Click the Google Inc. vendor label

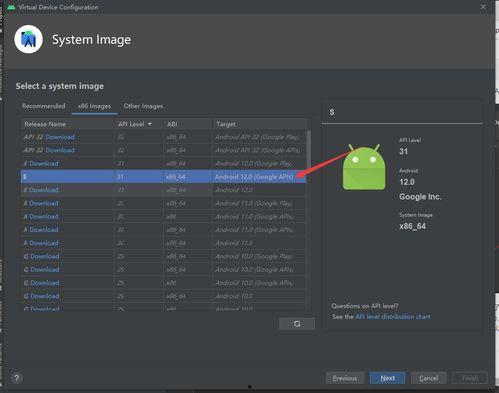(420, 197)
